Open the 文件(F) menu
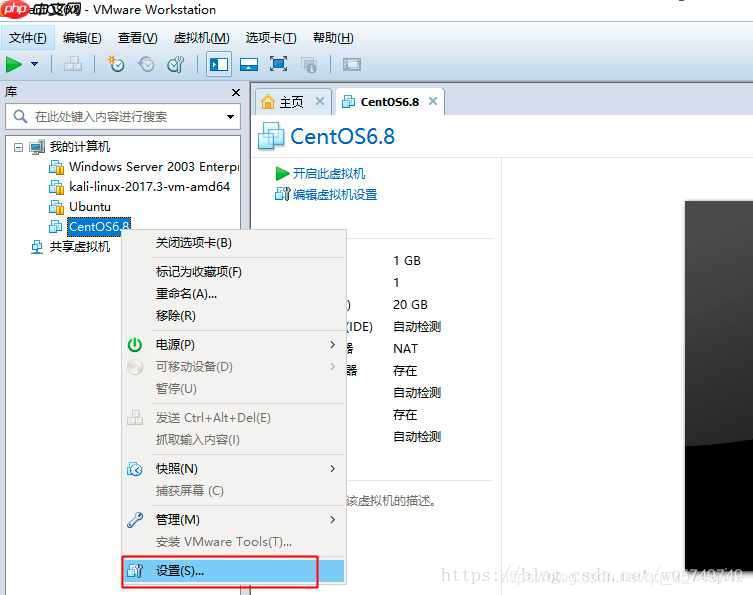753x595 pixels. click(x=27, y=38)
